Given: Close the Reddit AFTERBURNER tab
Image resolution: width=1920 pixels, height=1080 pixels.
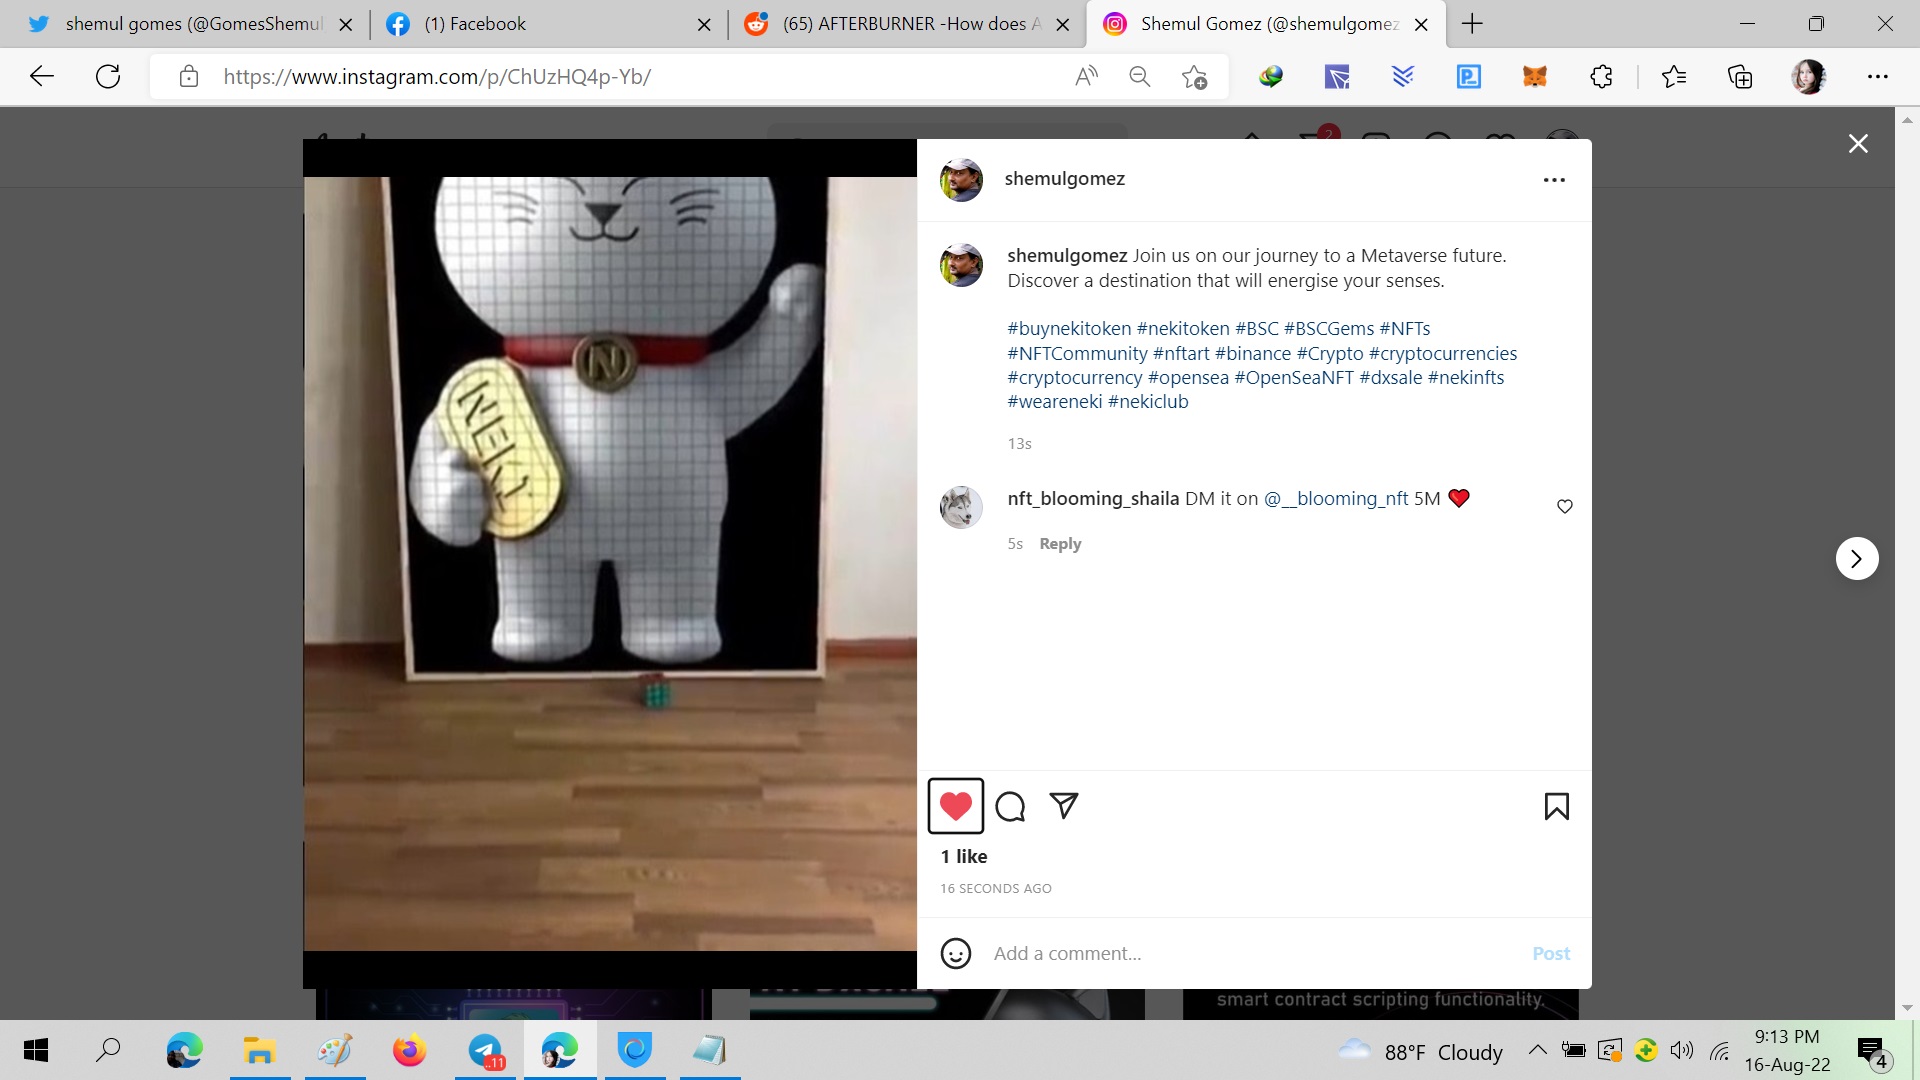Looking at the screenshot, I should [1064, 25].
